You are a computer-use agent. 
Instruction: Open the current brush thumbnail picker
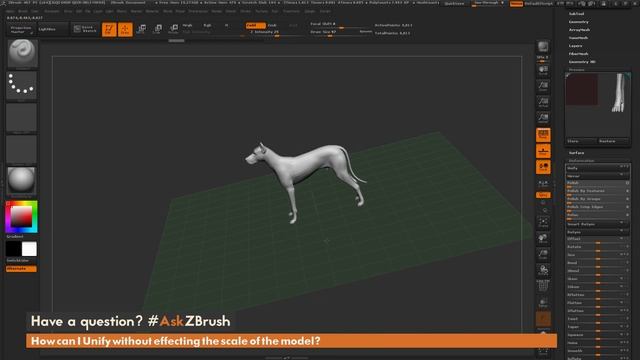(22, 53)
